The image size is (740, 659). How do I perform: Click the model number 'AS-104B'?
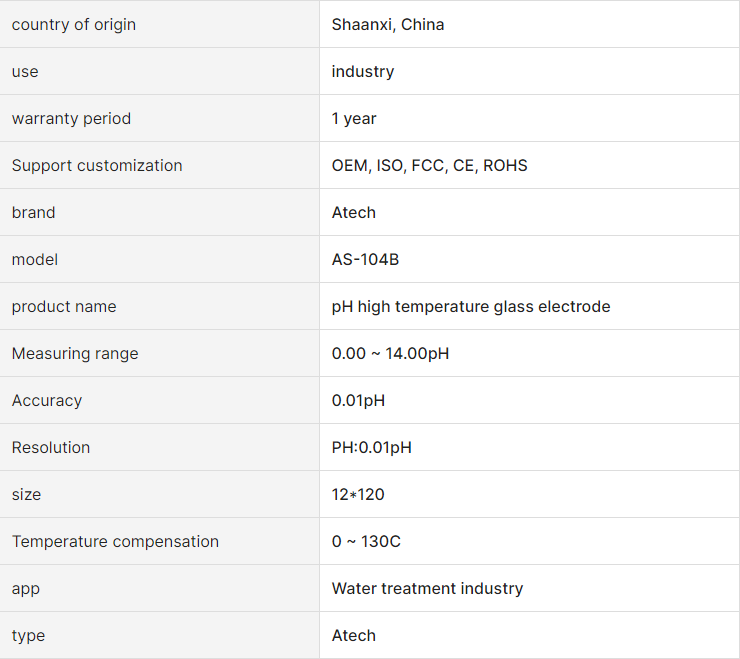click(x=365, y=260)
